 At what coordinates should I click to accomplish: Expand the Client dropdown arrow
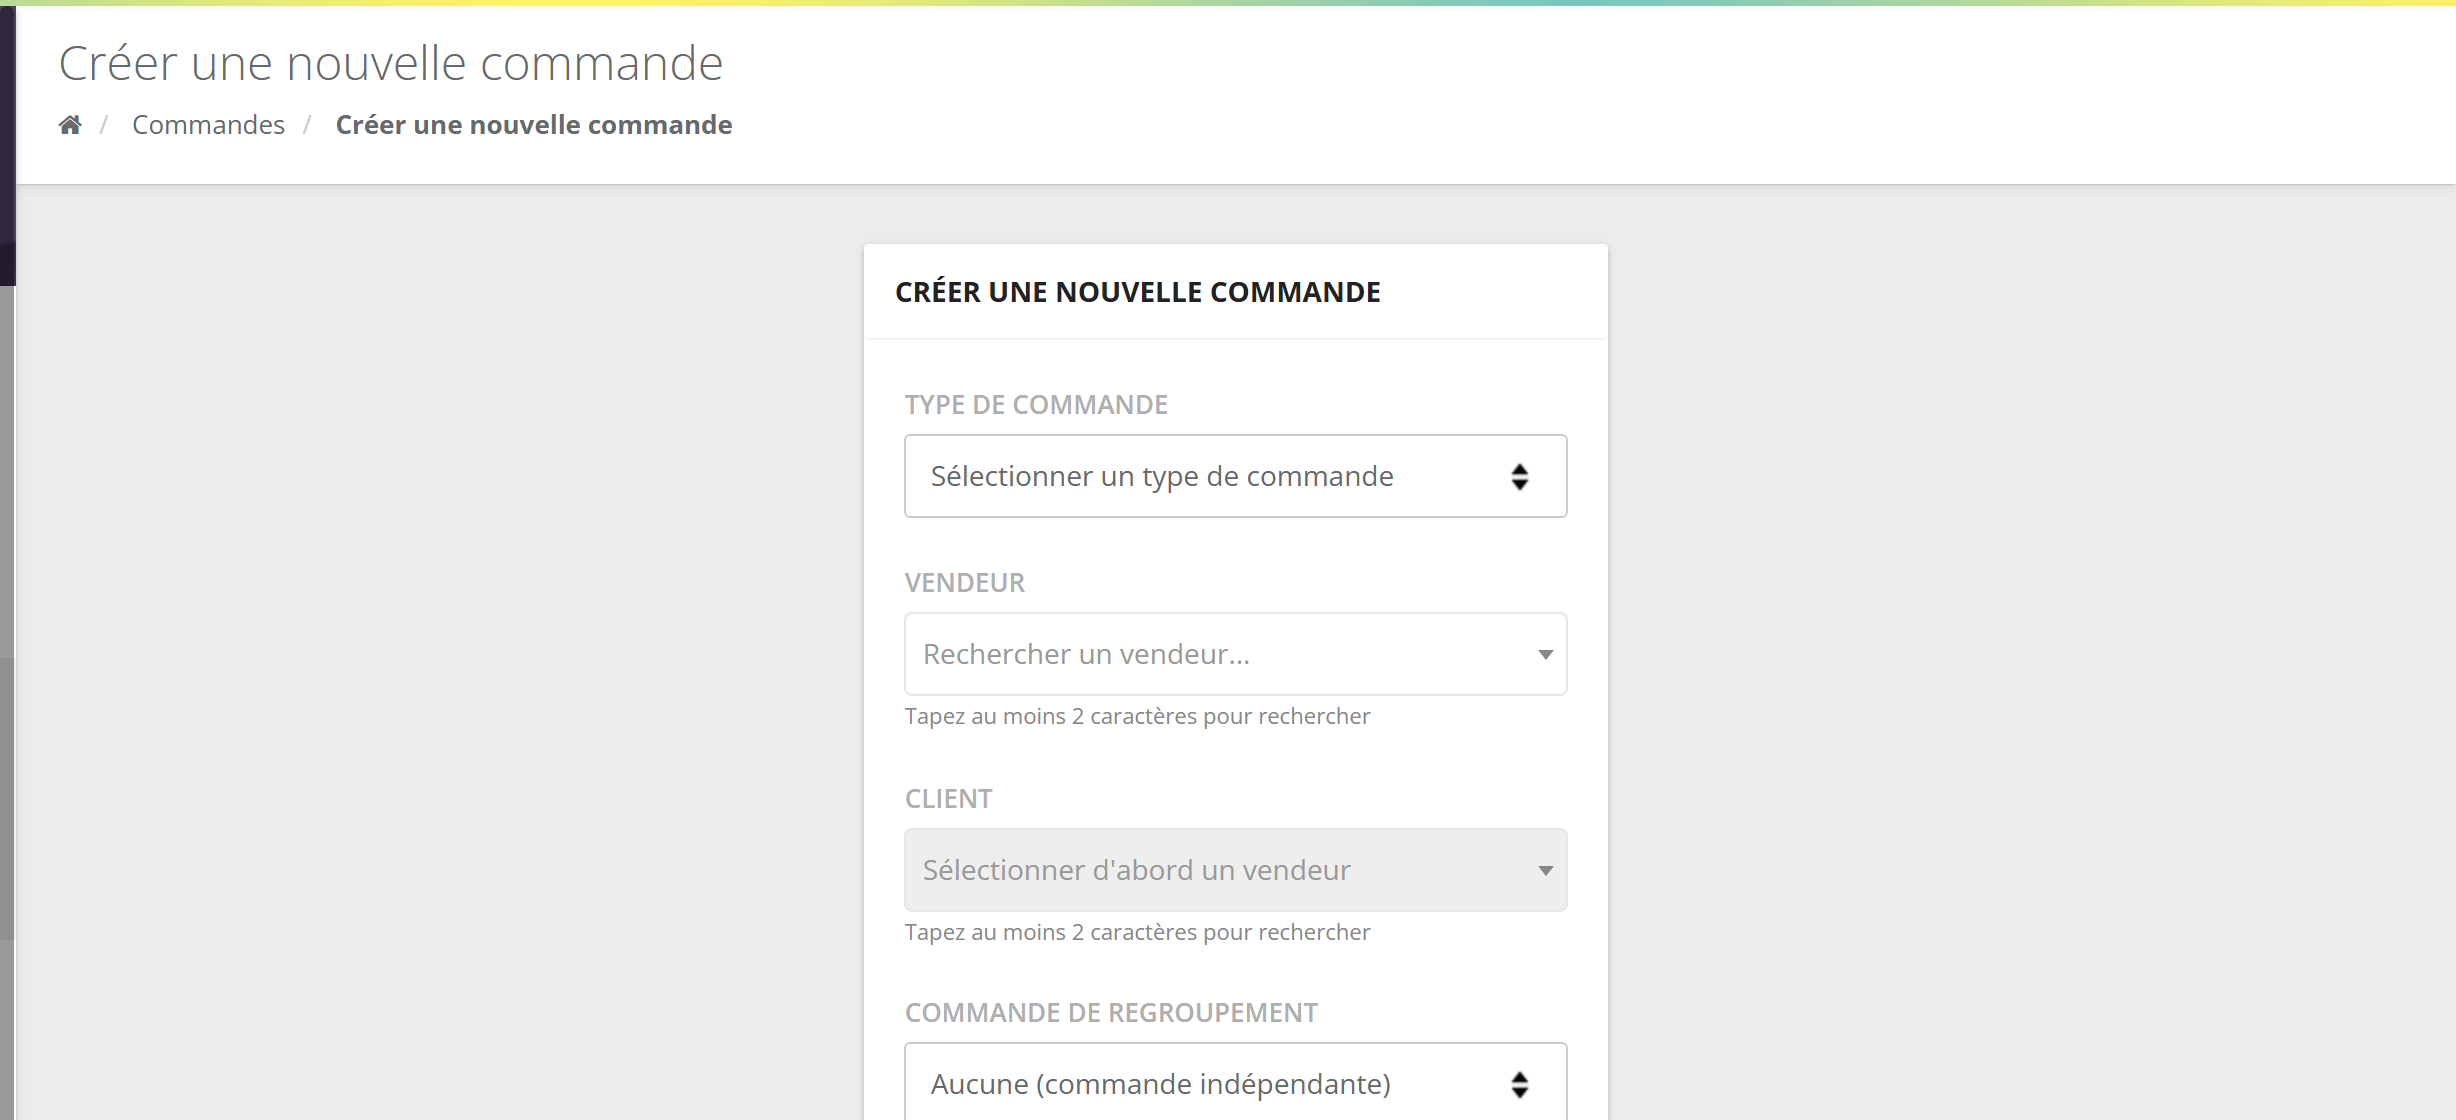(x=1545, y=871)
